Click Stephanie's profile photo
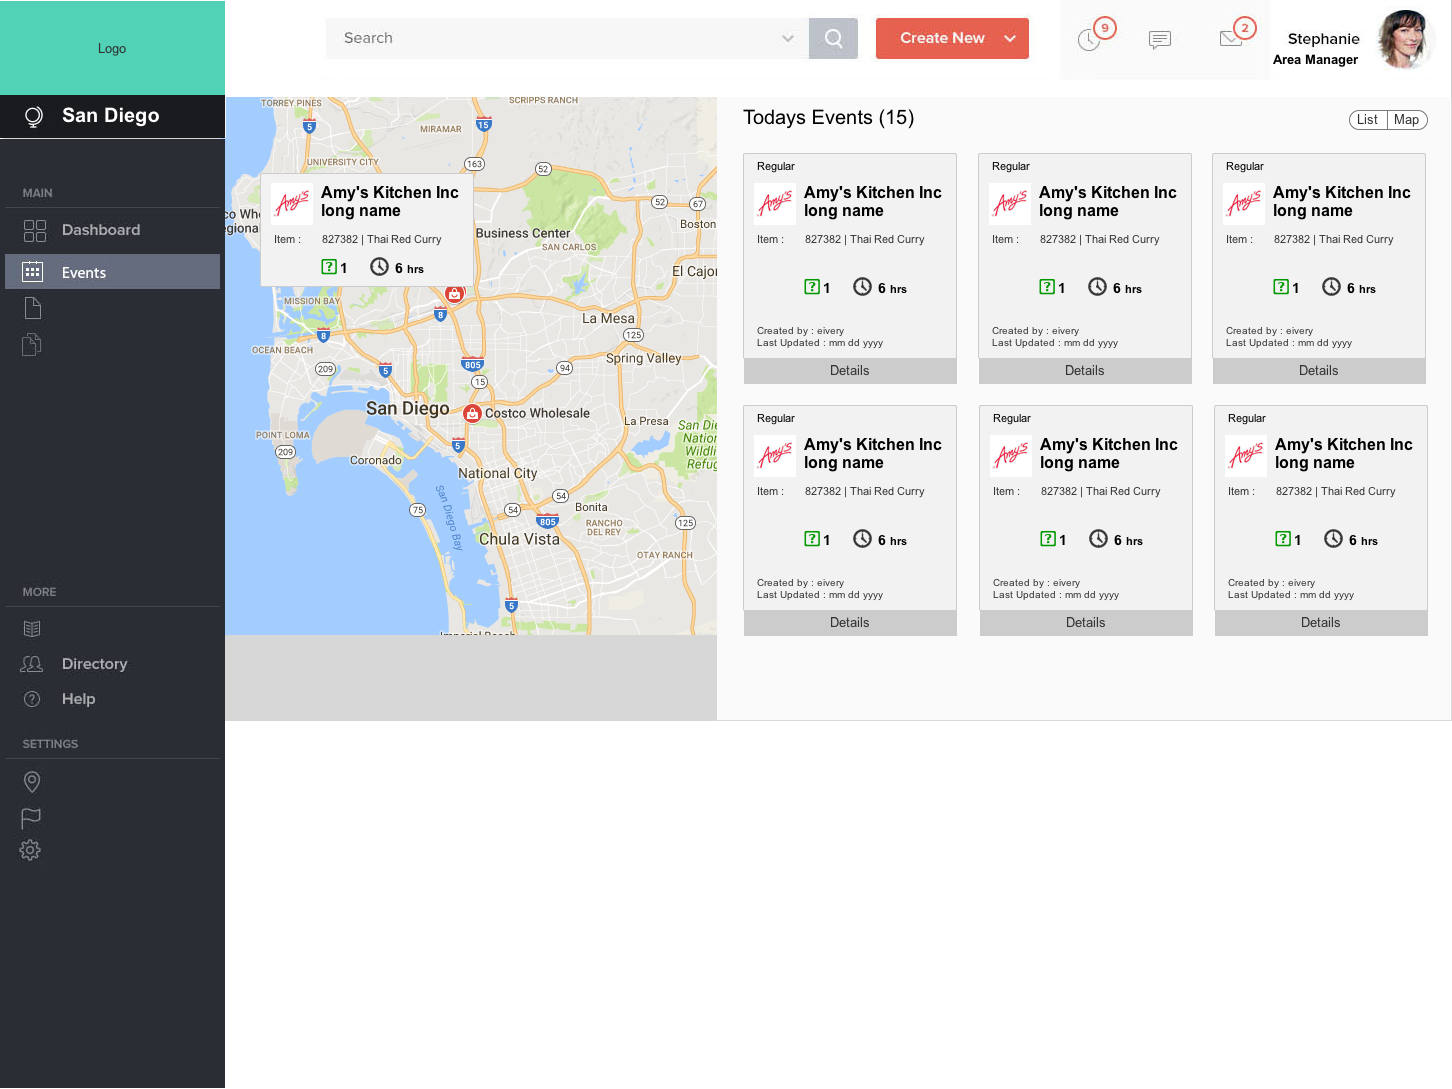The image size is (1452, 1089). (1404, 41)
